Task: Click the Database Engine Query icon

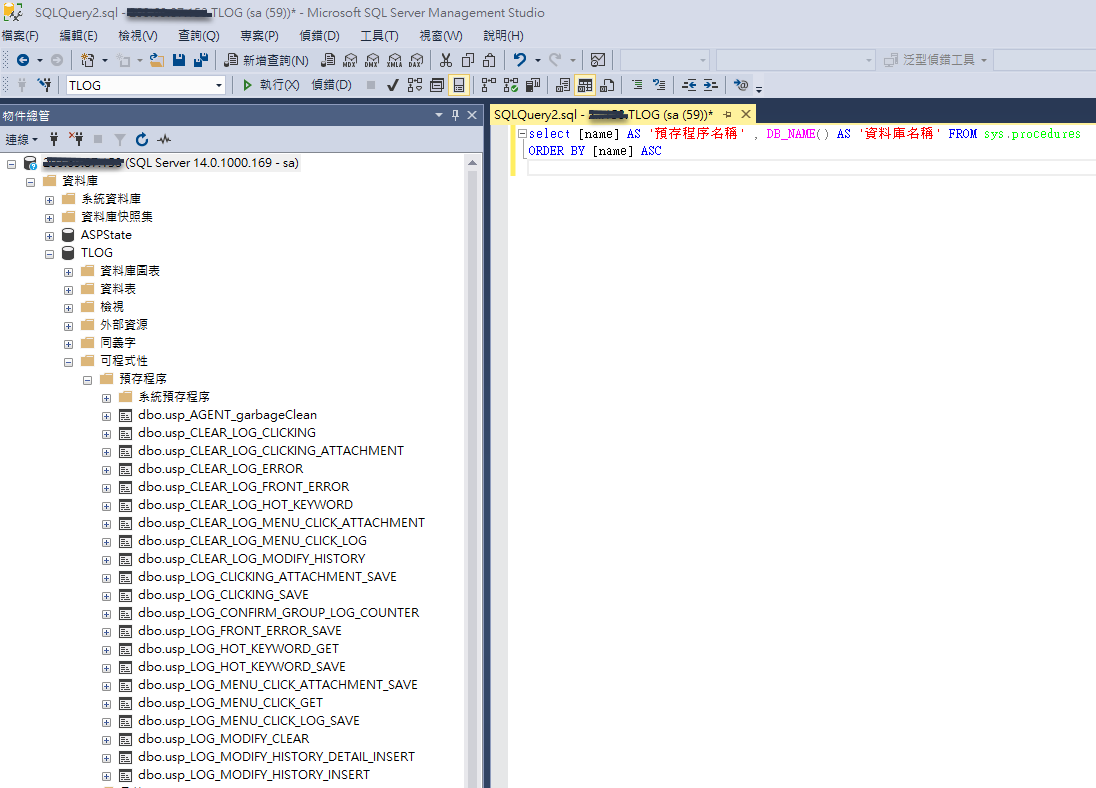Action: 328,60
